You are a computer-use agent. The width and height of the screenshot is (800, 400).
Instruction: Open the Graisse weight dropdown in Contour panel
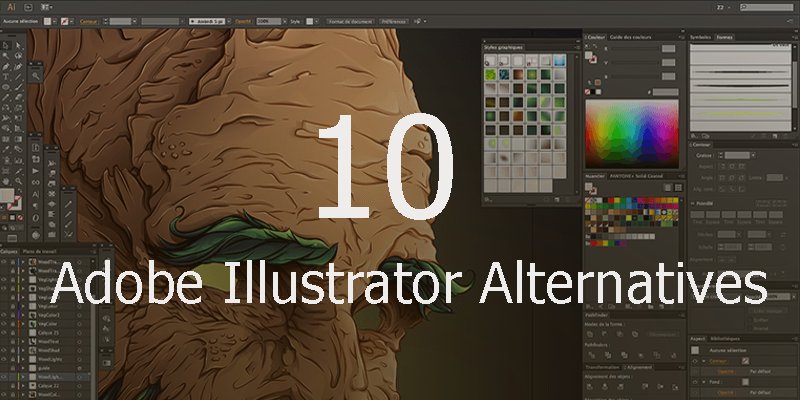(x=753, y=155)
